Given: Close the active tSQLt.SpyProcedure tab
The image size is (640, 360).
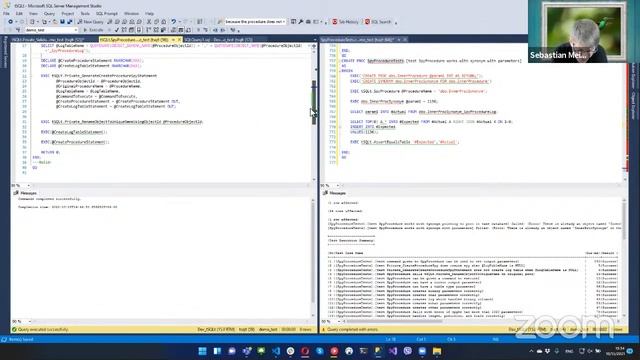Looking at the screenshot, I should point(179,40).
